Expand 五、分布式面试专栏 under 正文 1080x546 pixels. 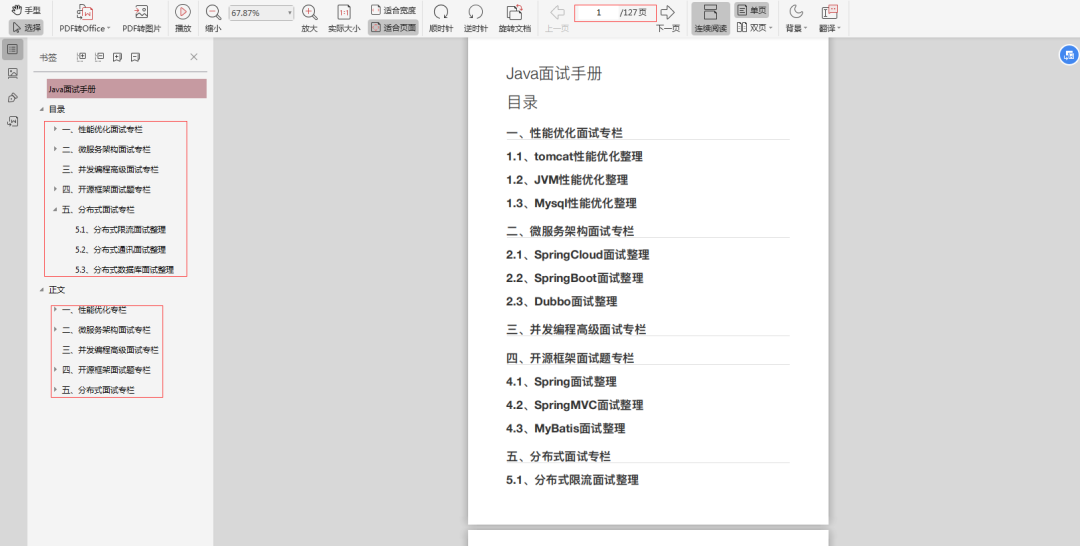point(56,390)
